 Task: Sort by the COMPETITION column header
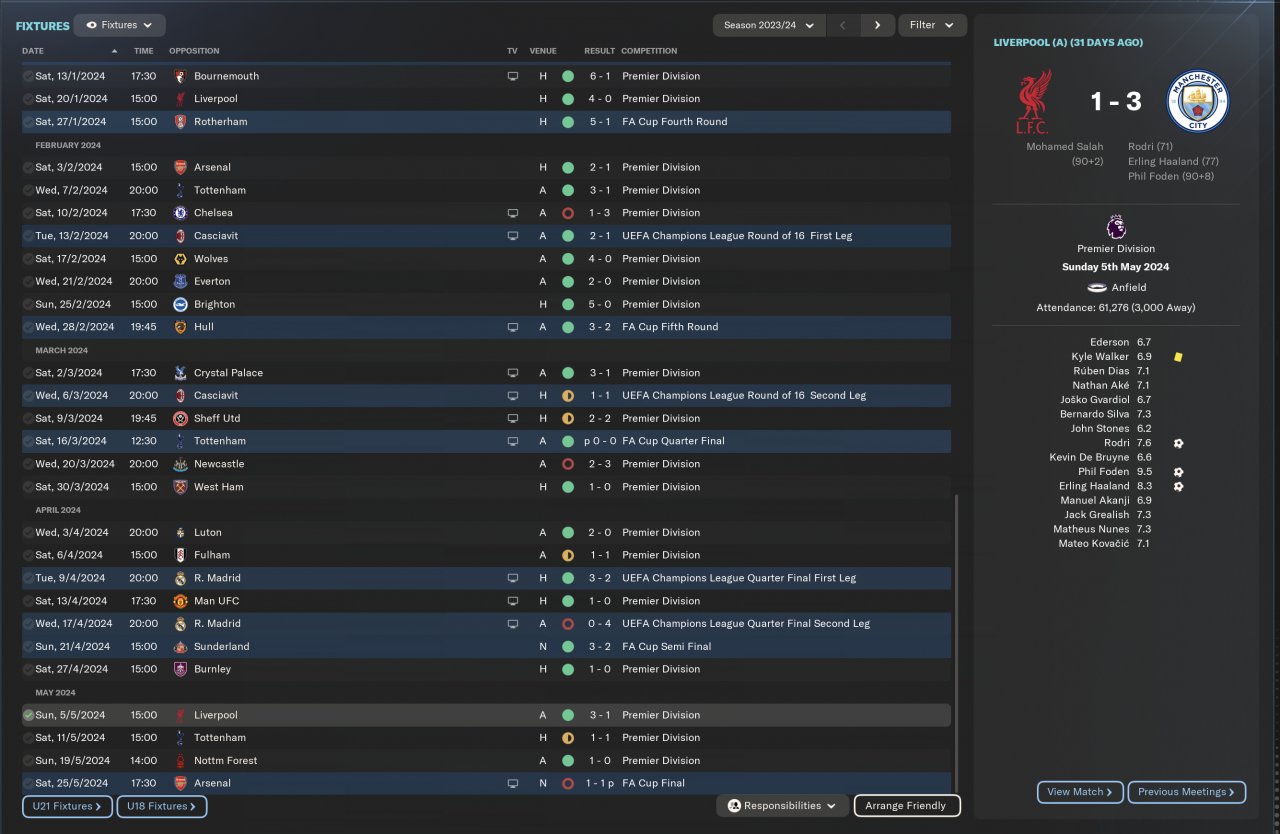(x=649, y=51)
